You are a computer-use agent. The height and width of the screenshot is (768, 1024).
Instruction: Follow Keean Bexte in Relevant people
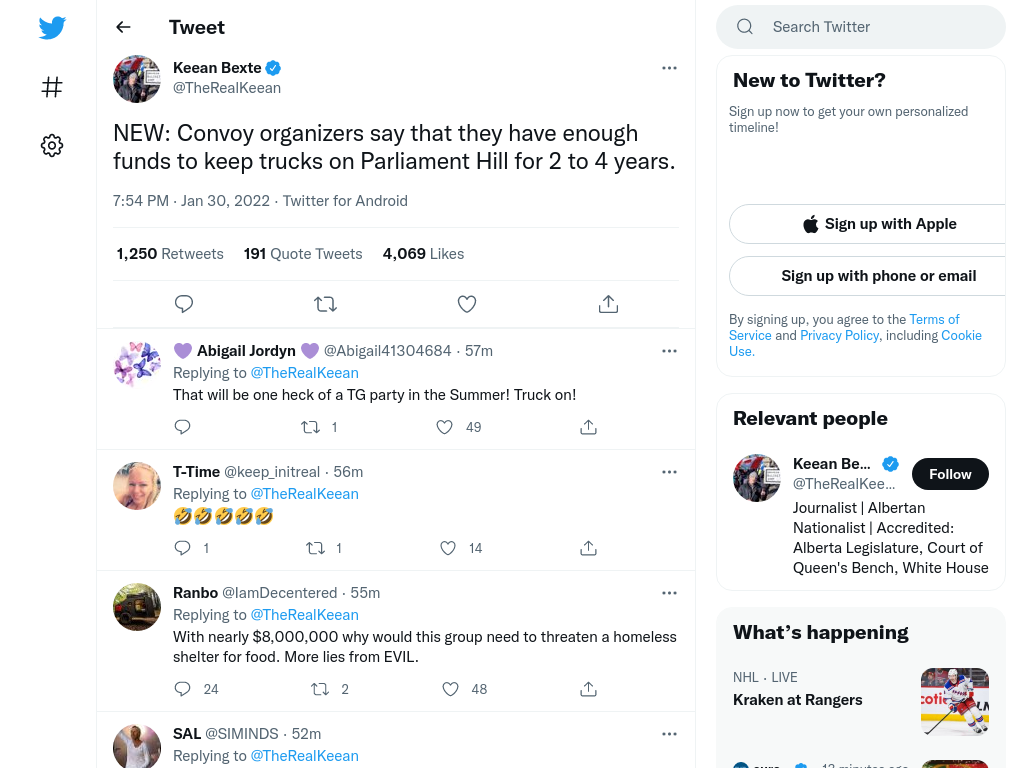click(x=950, y=474)
